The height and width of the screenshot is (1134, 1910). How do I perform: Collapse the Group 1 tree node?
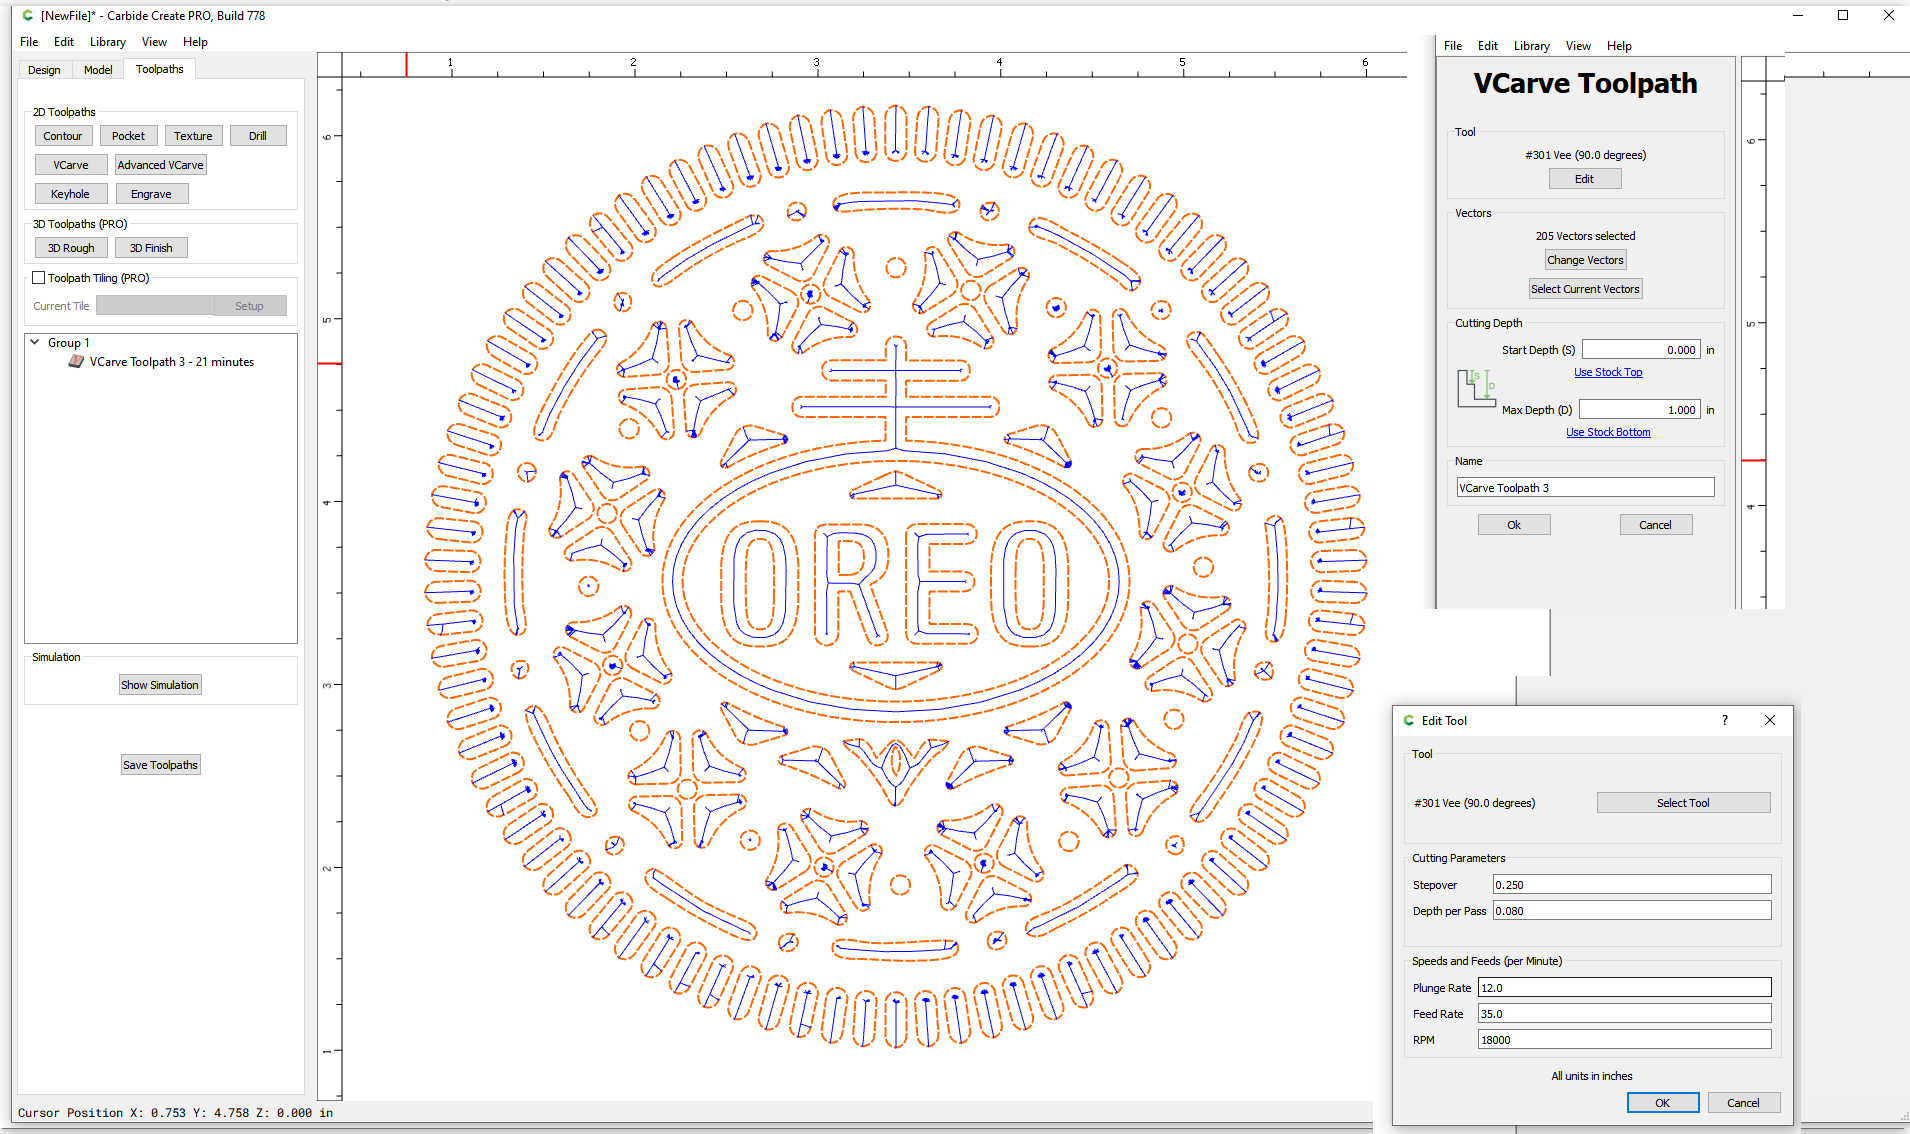point(35,342)
